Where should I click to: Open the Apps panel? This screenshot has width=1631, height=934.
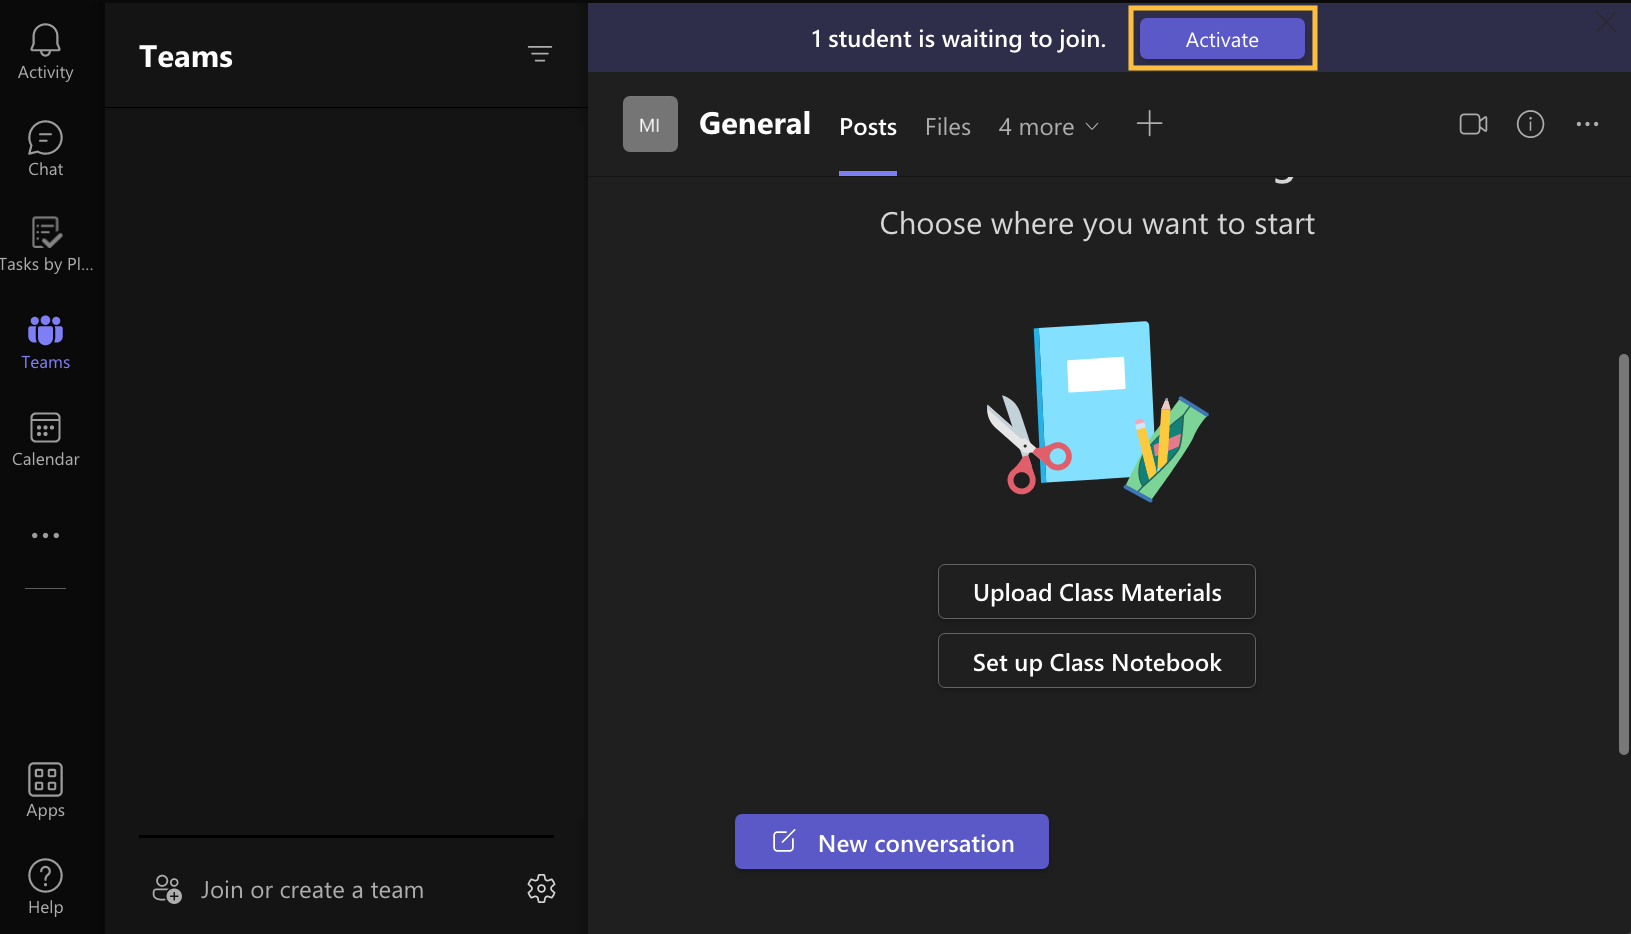(45, 788)
